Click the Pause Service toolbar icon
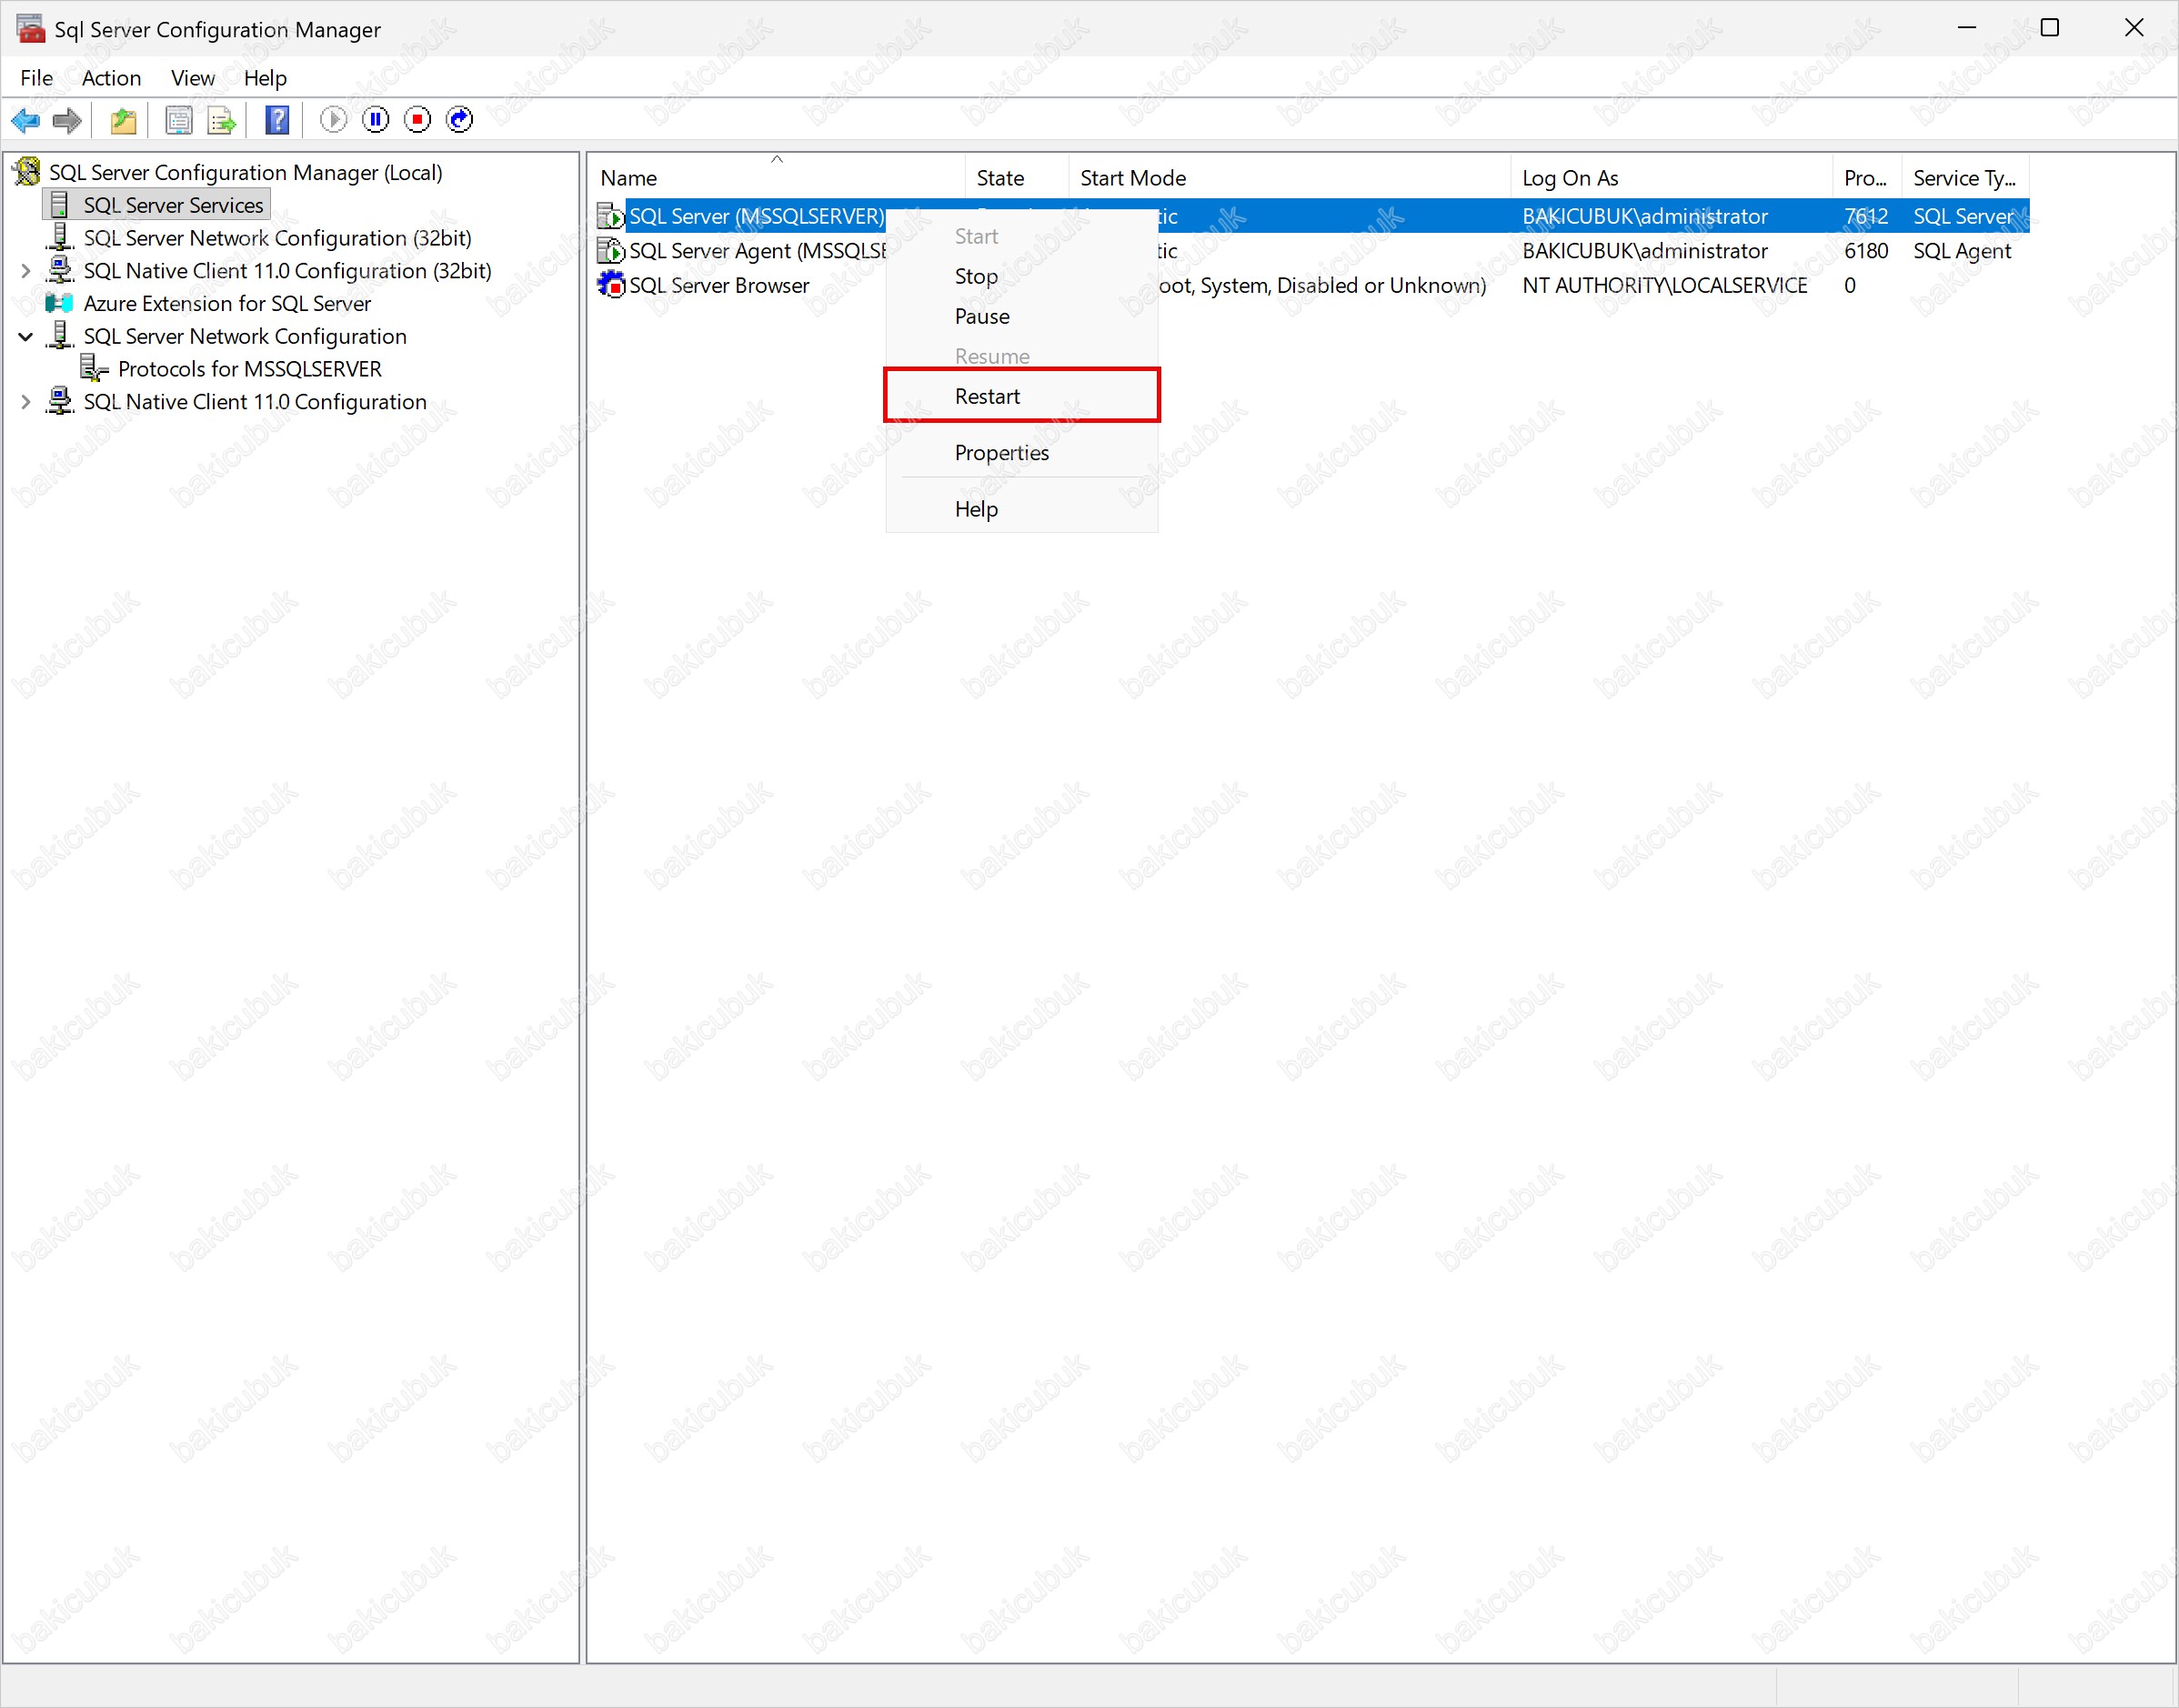2179x1708 pixels. 376,120
